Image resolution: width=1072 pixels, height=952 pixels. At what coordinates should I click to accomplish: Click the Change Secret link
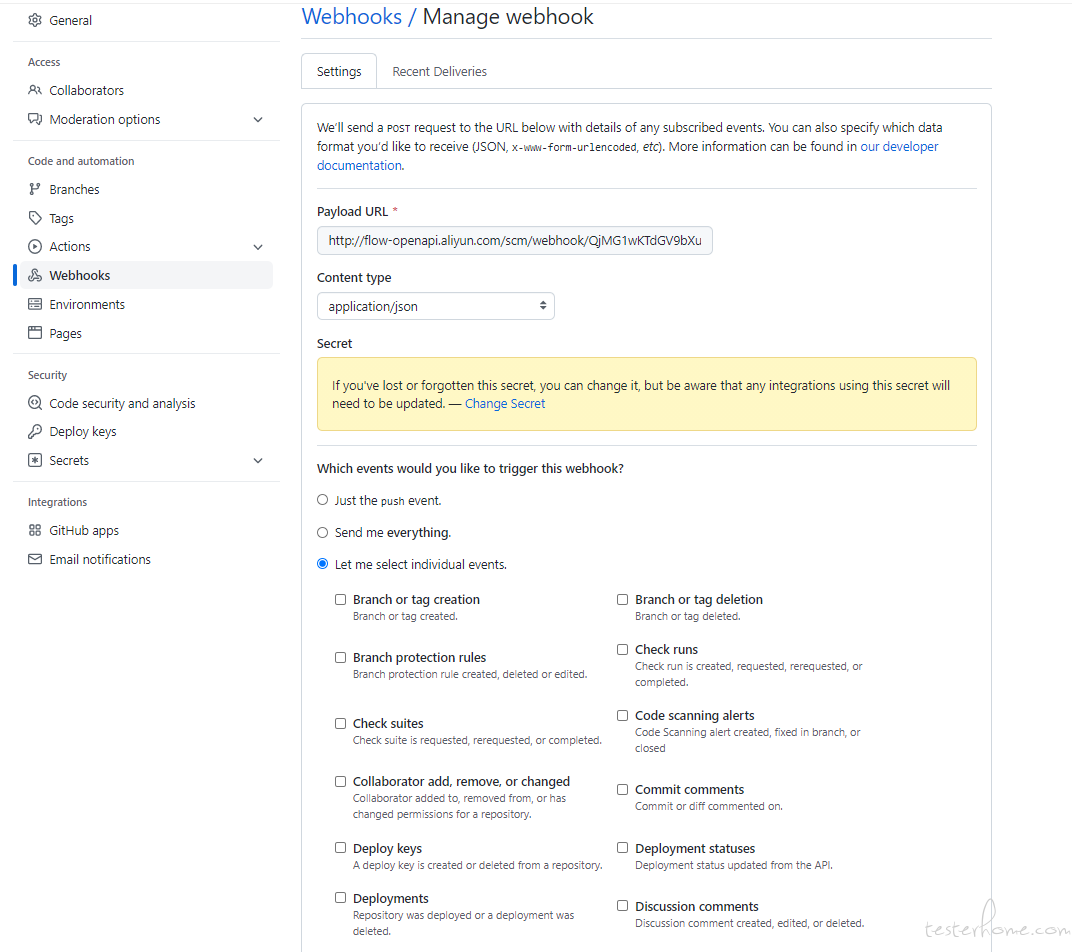coord(505,404)
